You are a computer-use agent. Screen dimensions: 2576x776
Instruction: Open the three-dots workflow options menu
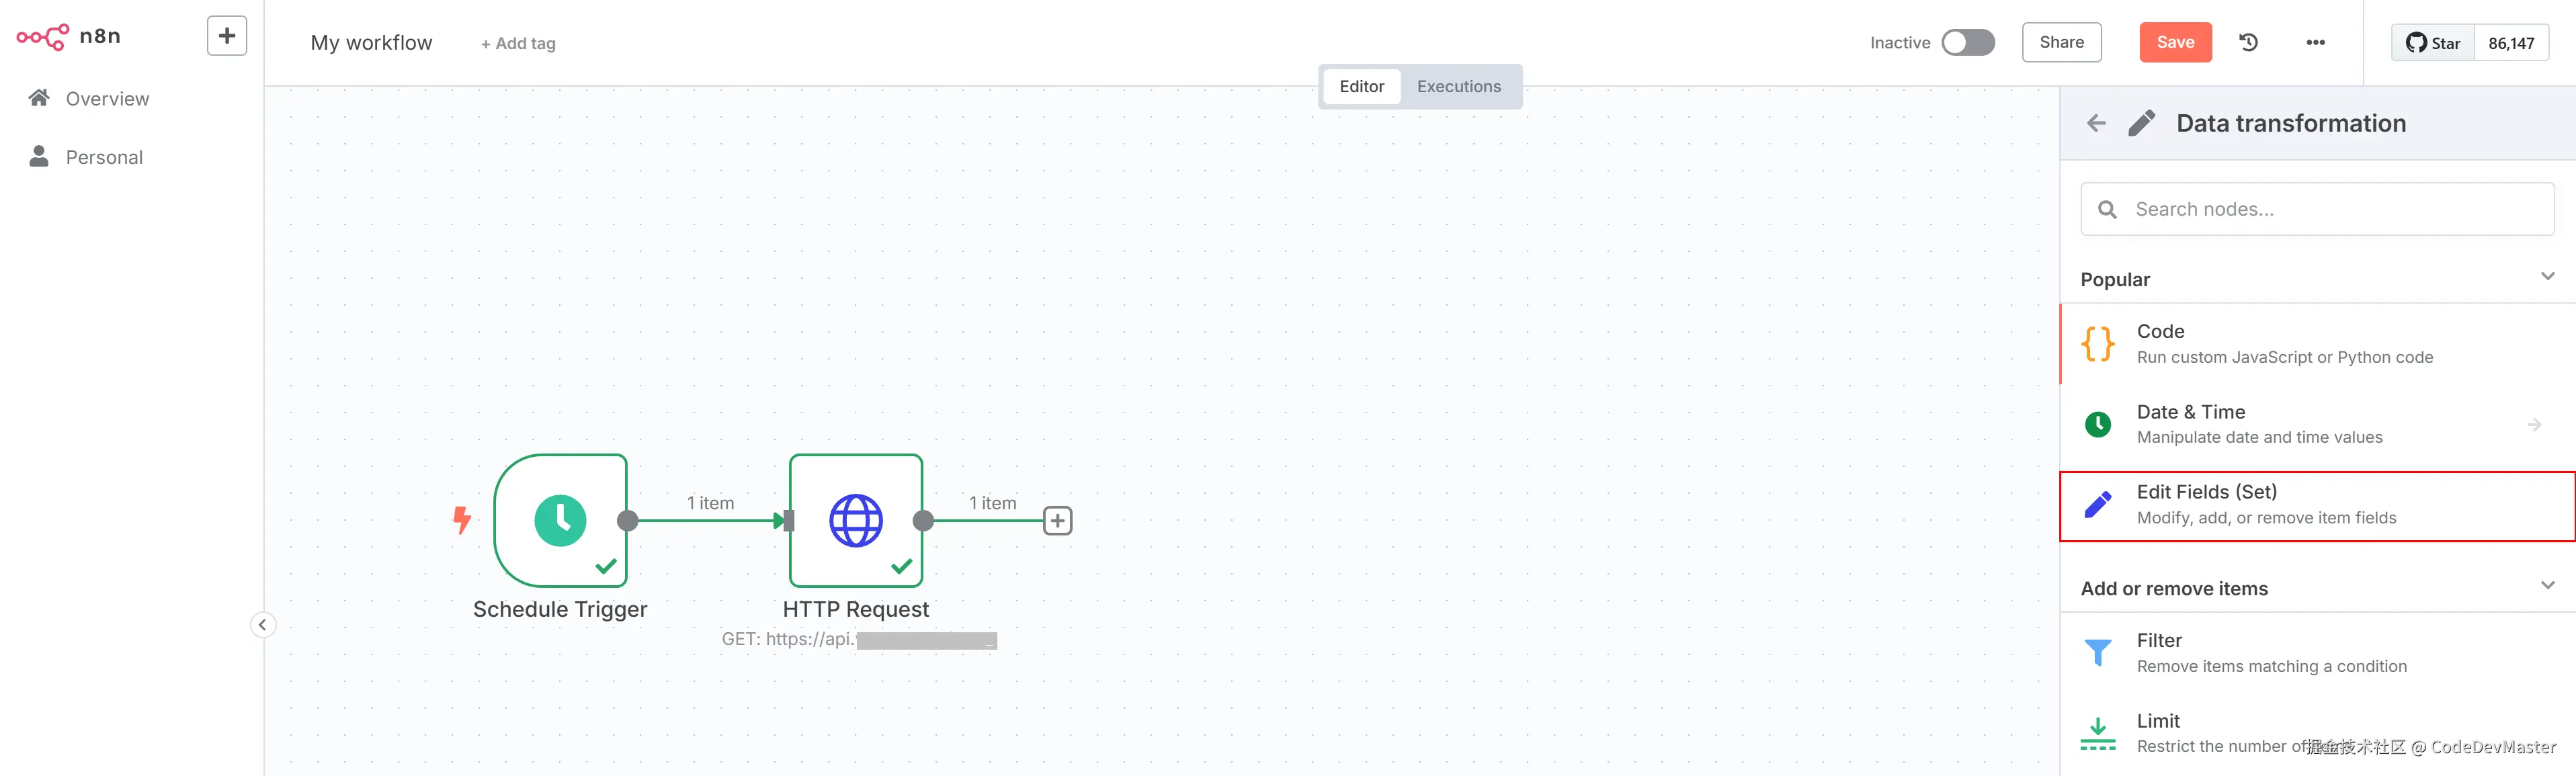point(2315,43)
